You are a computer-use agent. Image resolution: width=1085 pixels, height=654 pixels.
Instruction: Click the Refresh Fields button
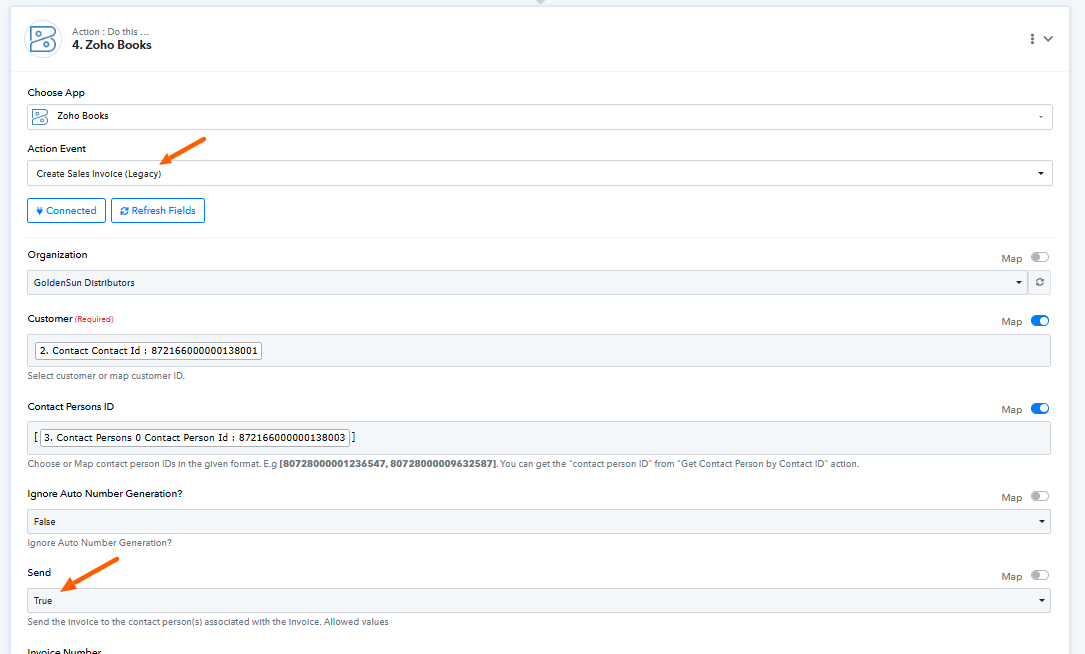158,211
